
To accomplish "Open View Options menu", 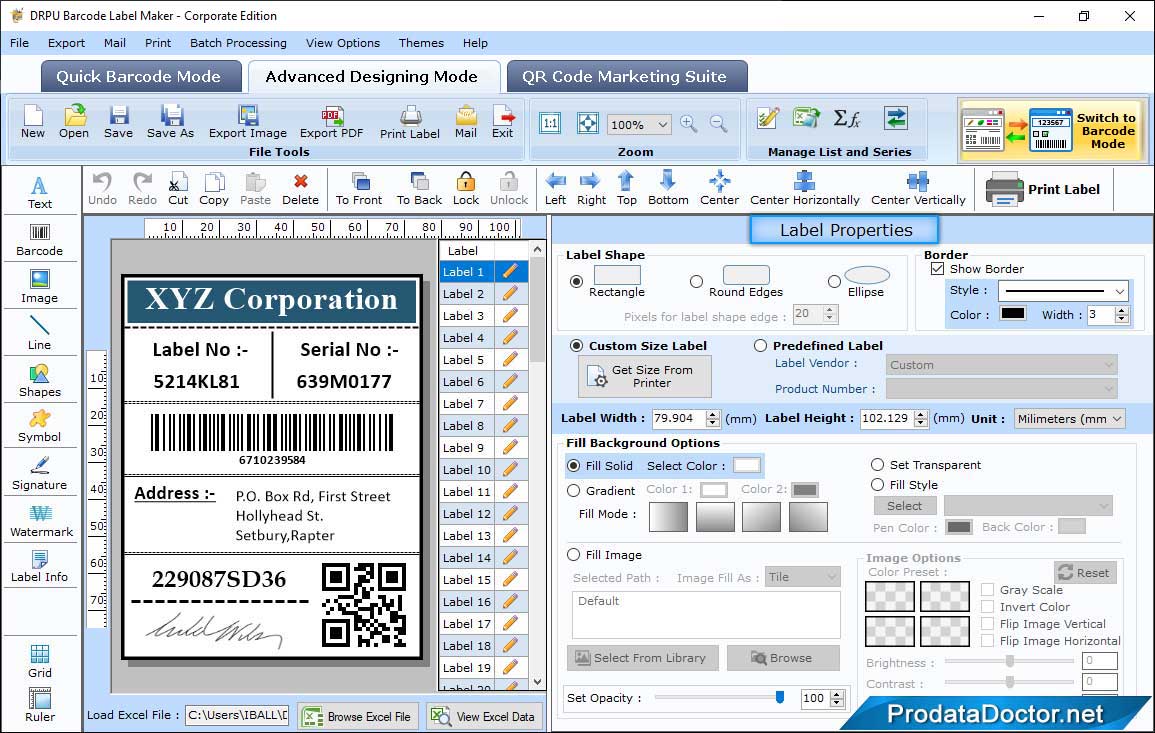I will 343,43.
